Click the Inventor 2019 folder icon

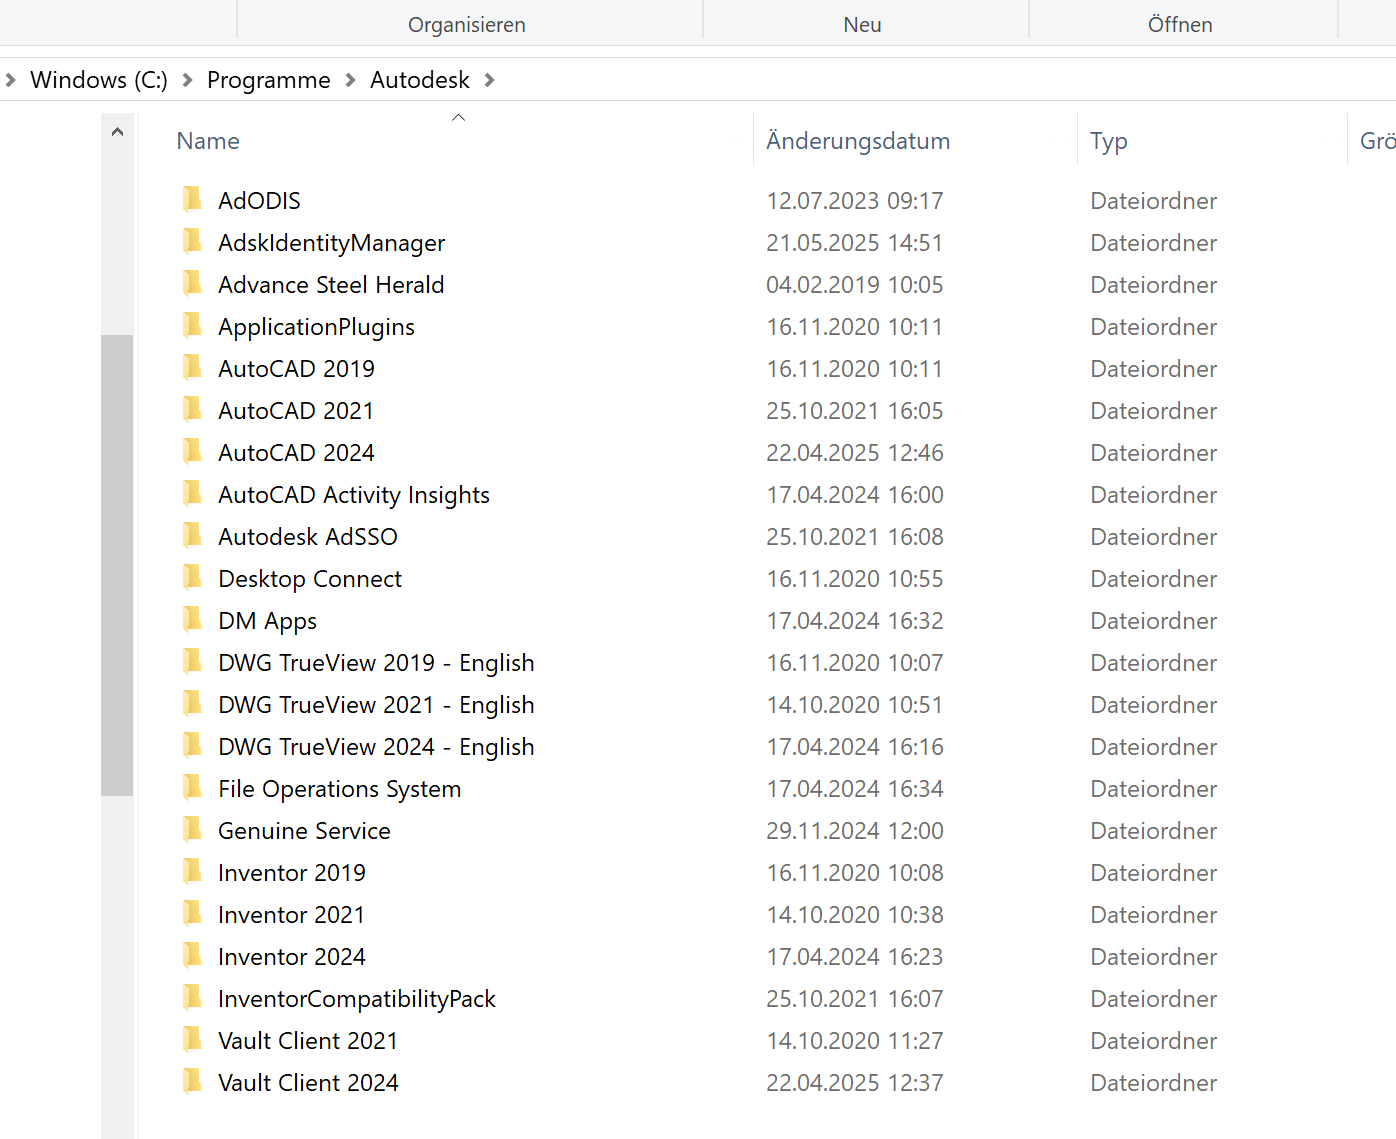(x=192, y=871)
